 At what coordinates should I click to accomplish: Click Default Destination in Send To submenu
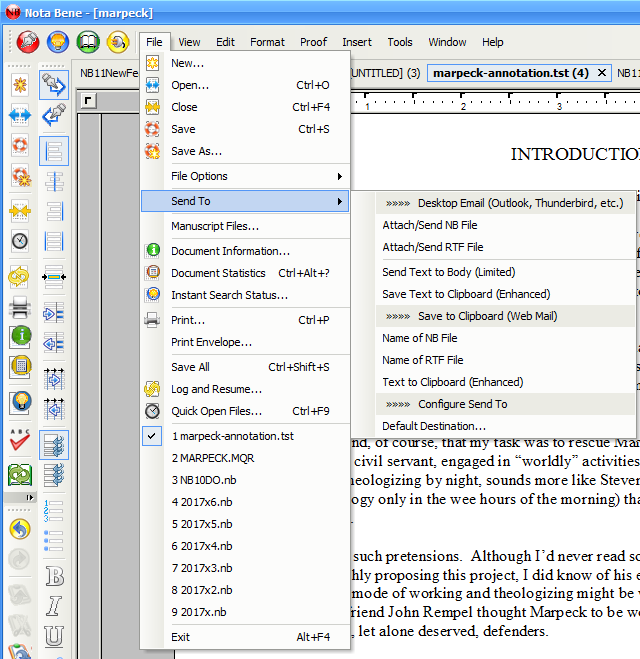click(x=434, y=426)
